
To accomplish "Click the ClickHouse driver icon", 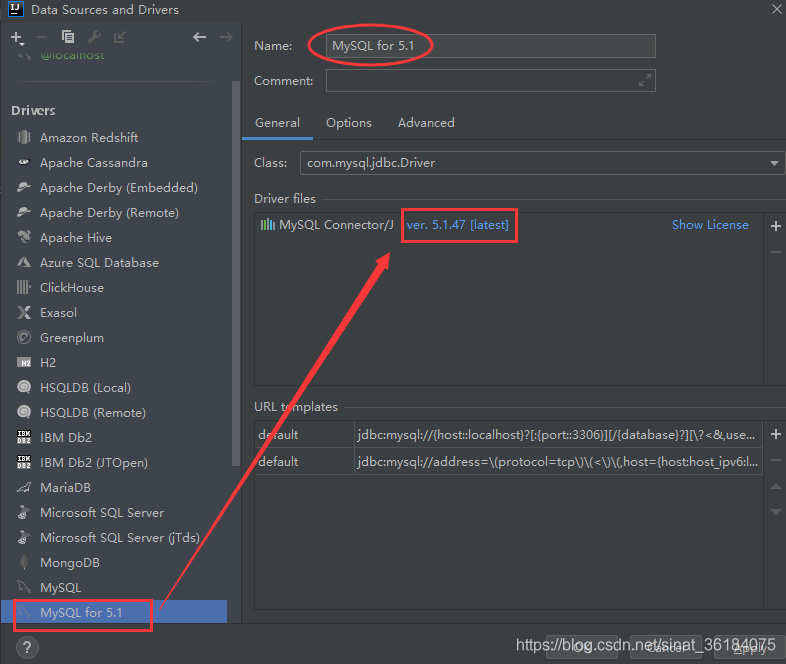I will tap(24, 287).
